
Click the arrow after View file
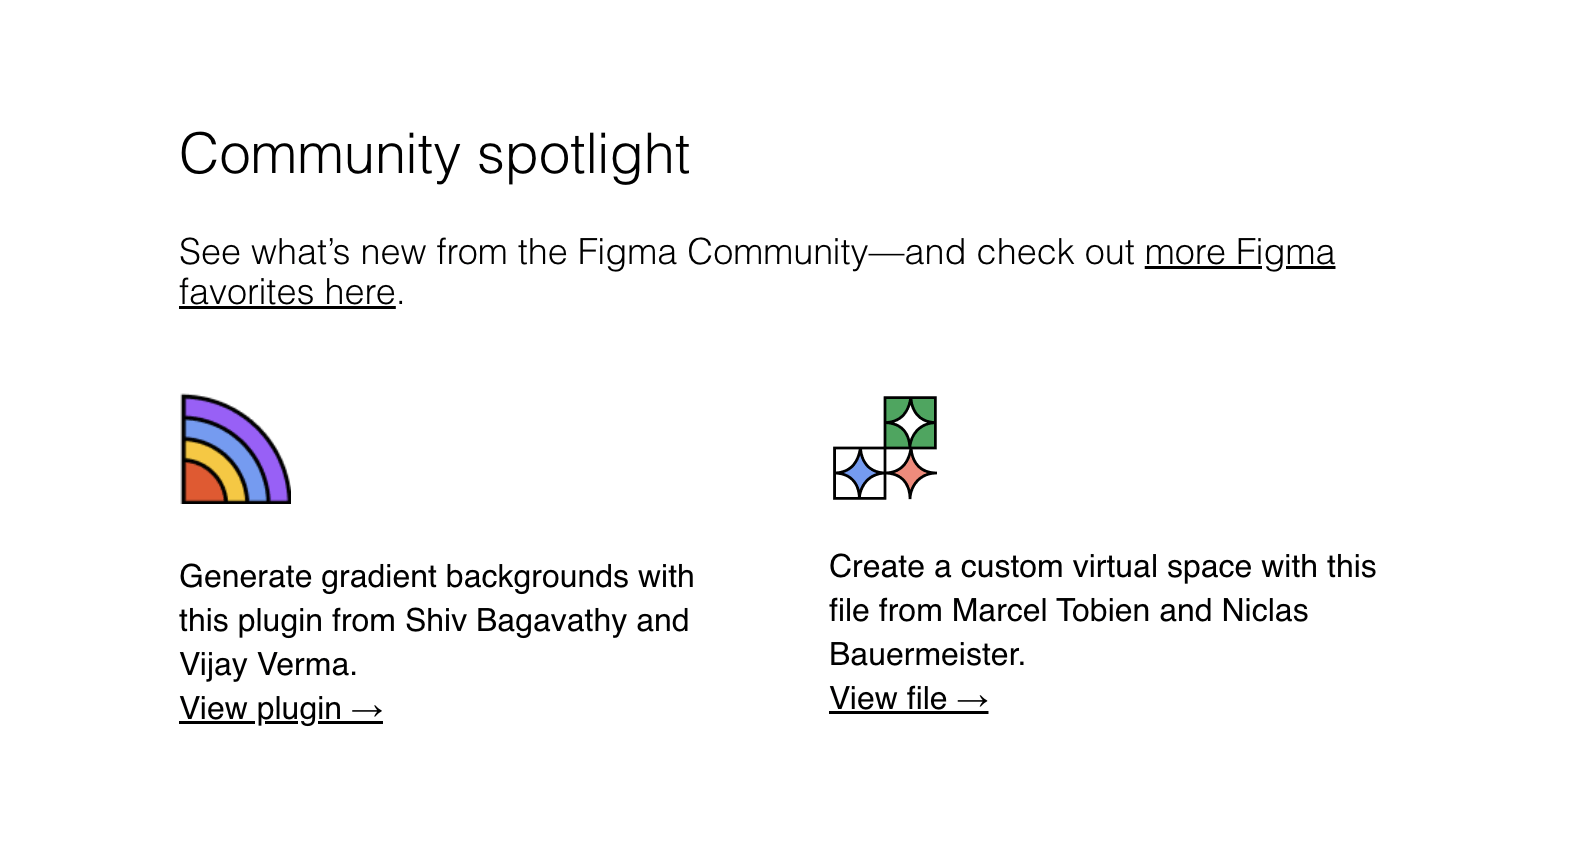(972, 698)
